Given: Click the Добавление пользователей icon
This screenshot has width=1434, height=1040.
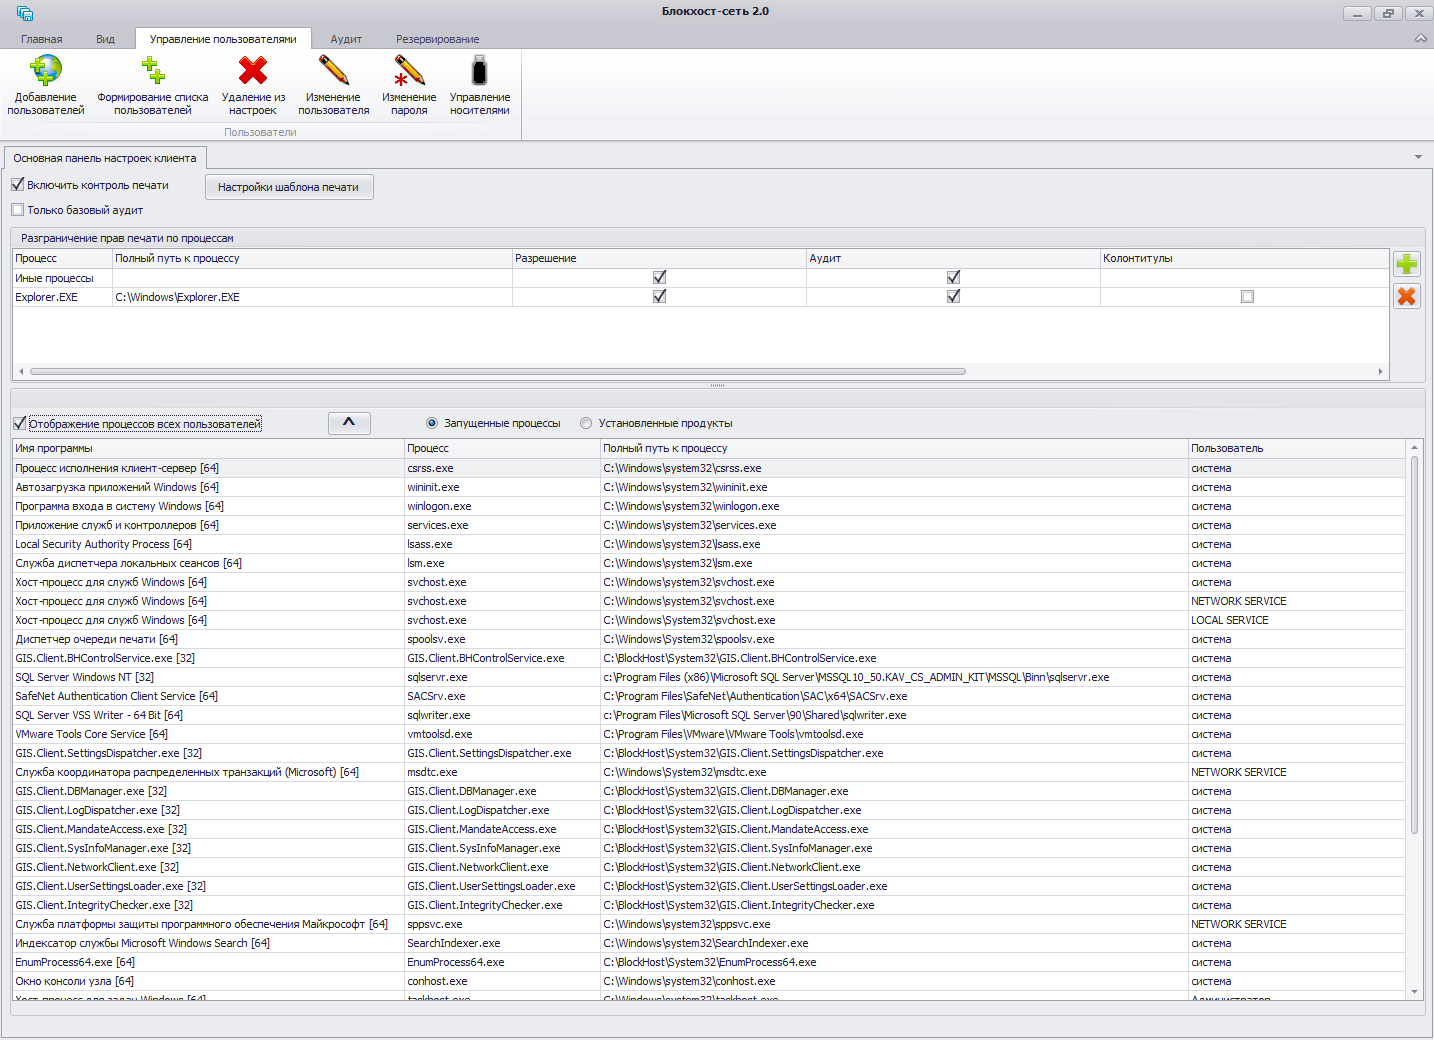Looking at the screenshot, I should click(x=46, y=72).
